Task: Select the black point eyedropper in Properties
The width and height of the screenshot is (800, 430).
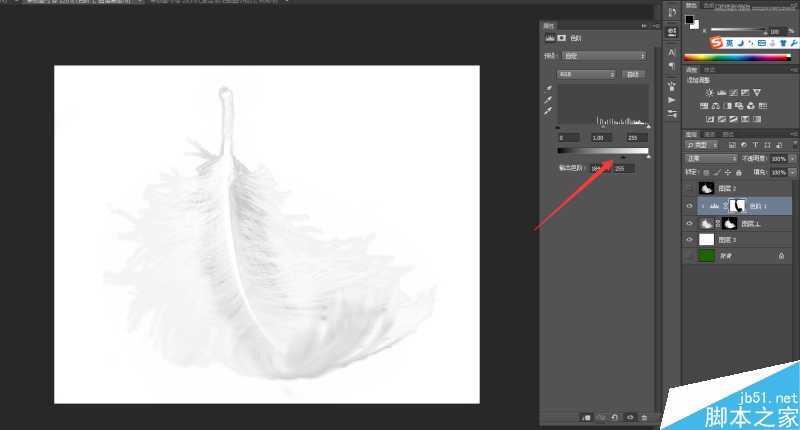Action: 547,90
